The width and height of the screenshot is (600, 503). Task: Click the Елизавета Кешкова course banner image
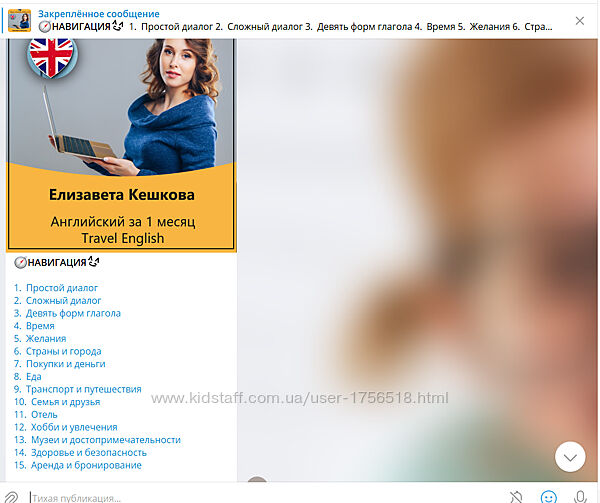[121, 145]
